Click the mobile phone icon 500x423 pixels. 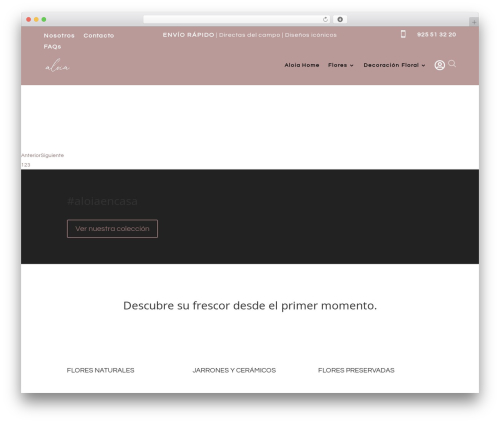coord(403,34)
